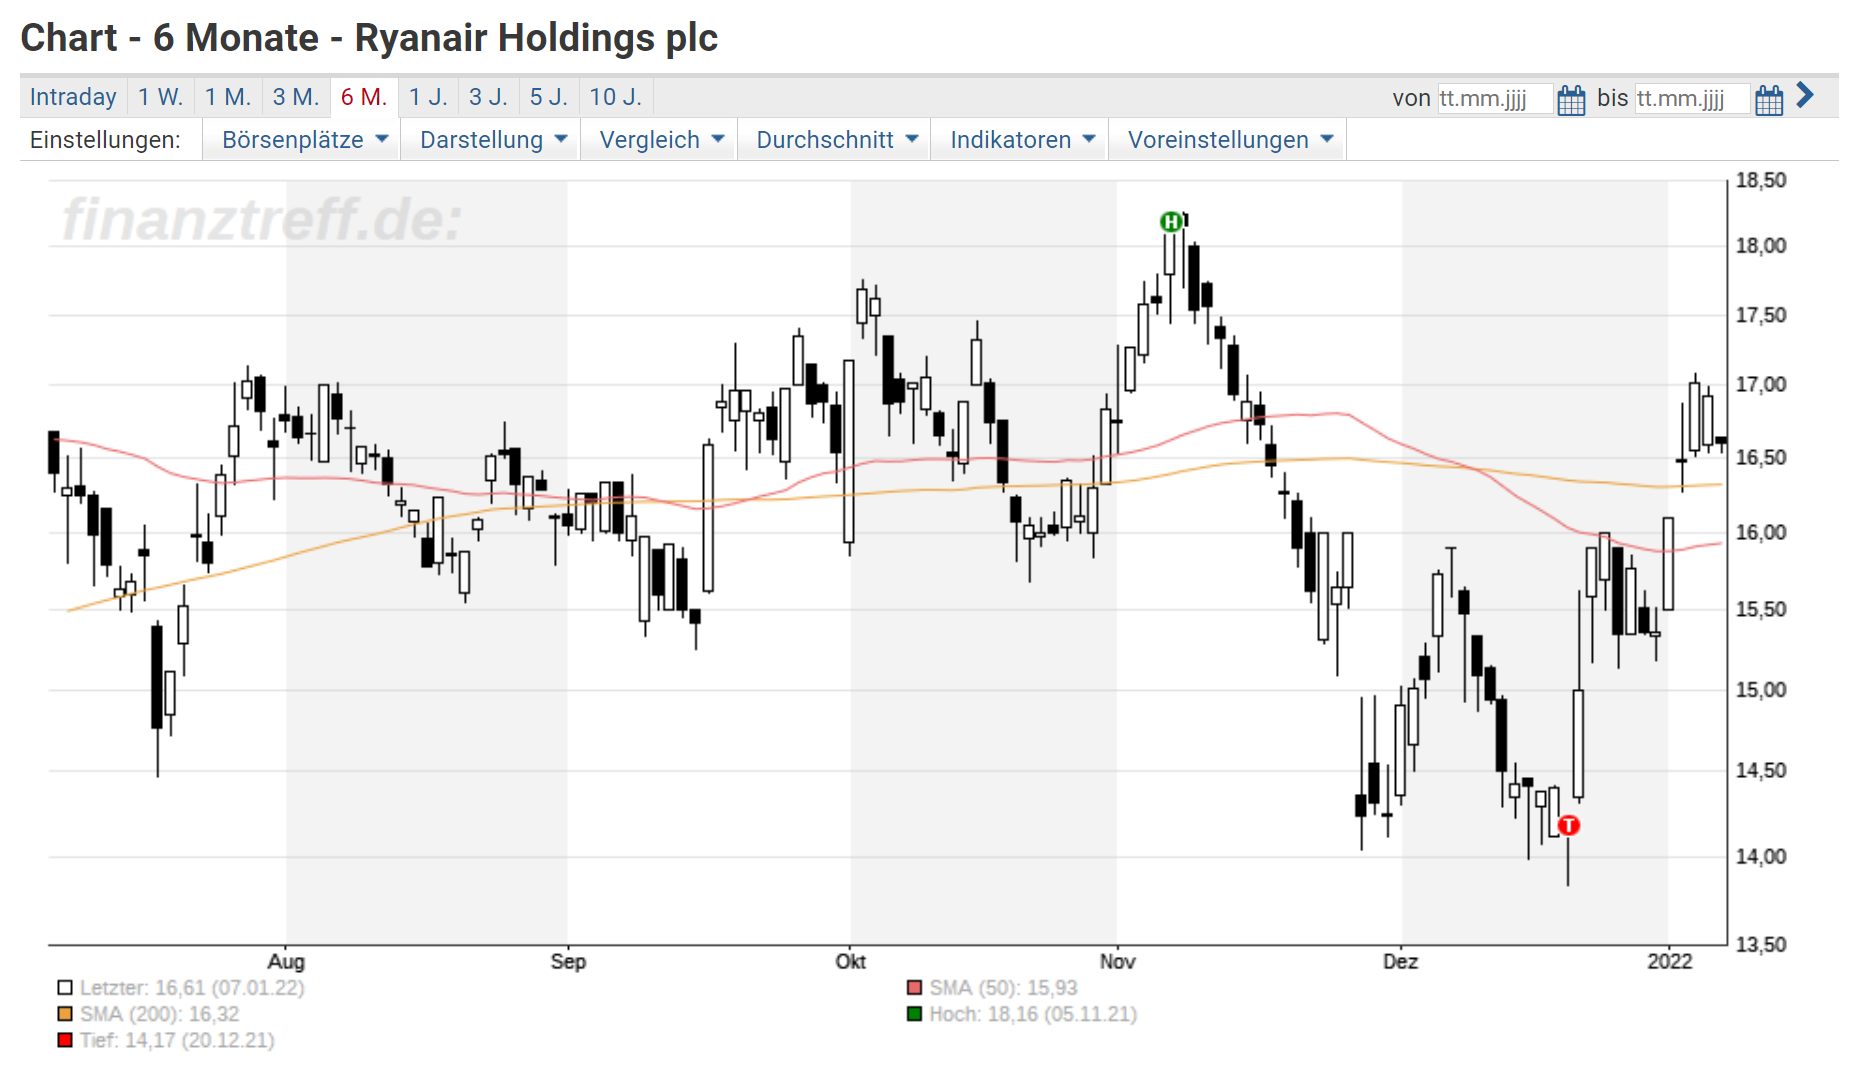Click the 'Sep' month axis label
Image resolution: width=1852 pixels, height=1080 pixels.
568,961
